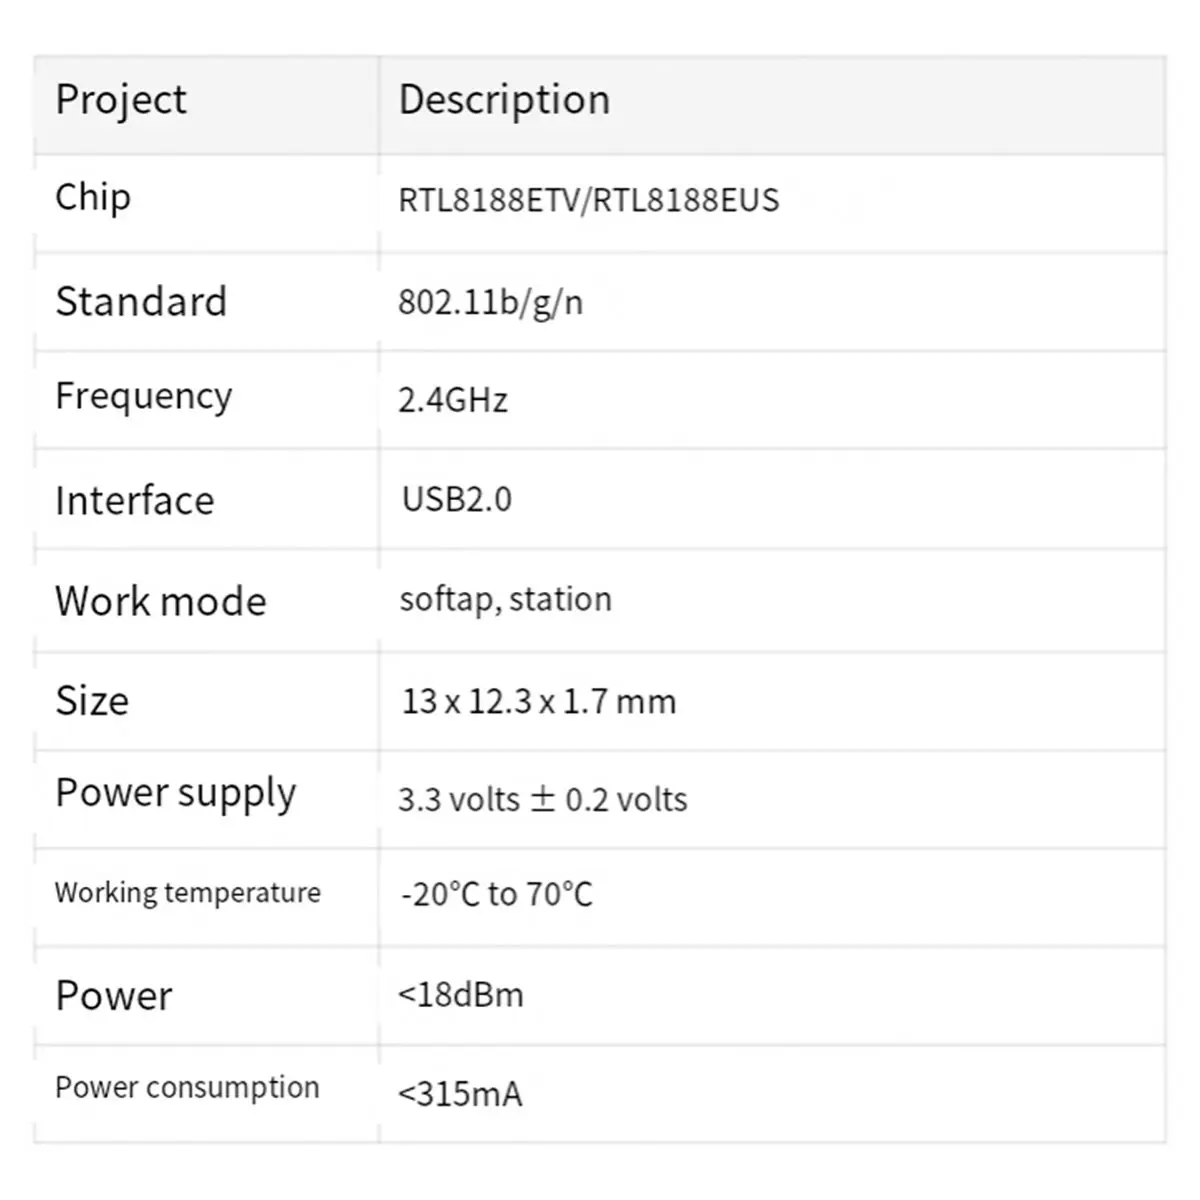The width and height of the screenshot is (1200, 1200).
Task: Click the <18dBm power value
Action: 461,995
